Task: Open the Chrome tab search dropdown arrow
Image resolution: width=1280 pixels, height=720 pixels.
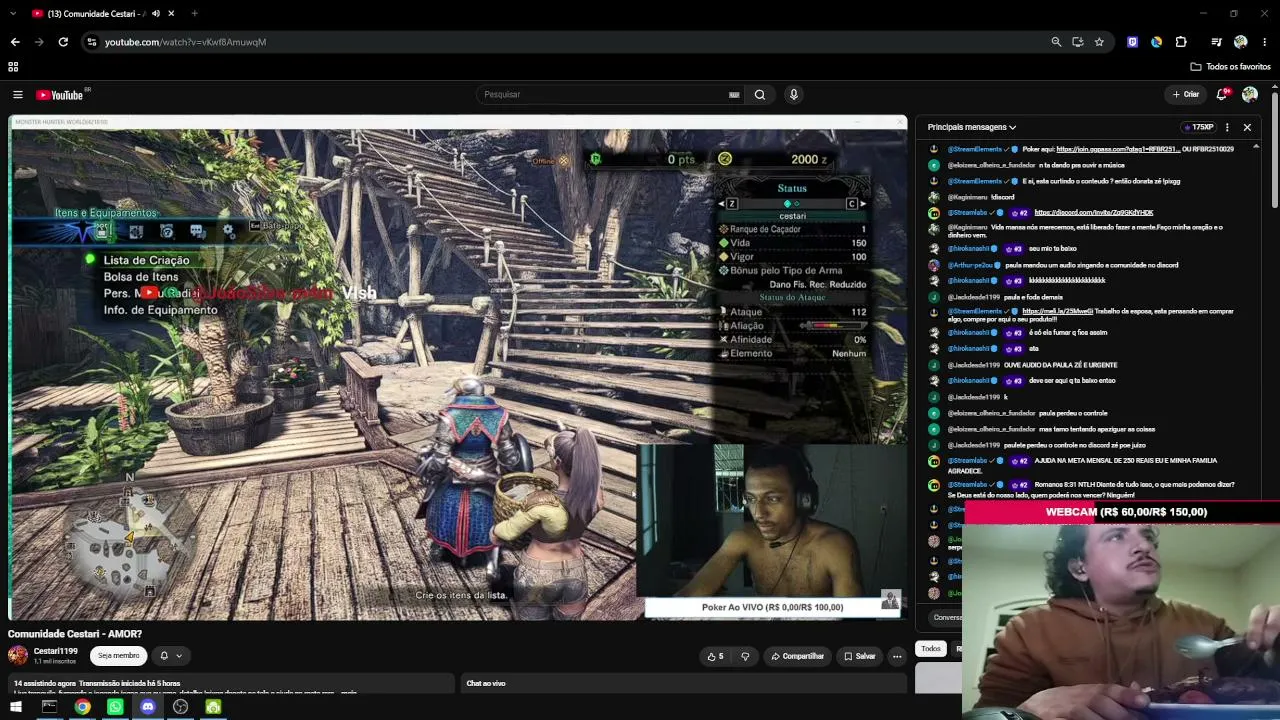Action: pyautogui.click(x=11, y=13)
